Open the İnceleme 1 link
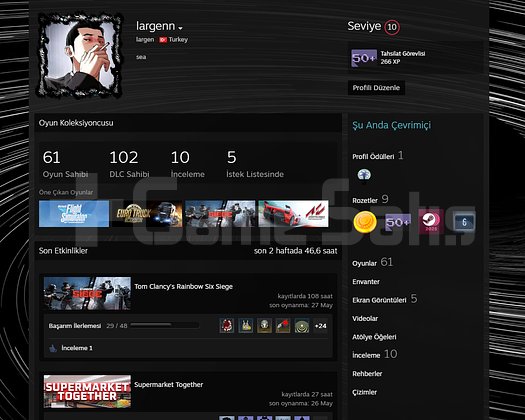This screenshot has height=420, width=525. point(77,348)
